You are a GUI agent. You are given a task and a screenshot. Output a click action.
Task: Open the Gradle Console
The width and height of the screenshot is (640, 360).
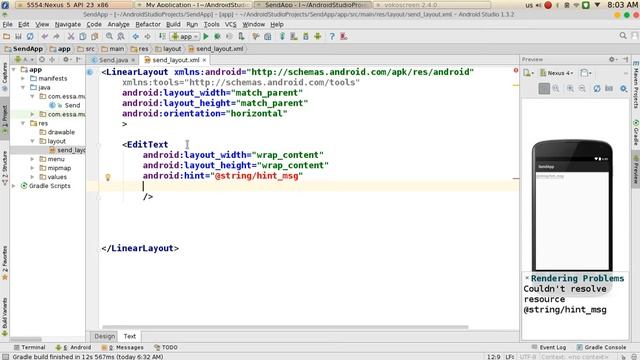point(601,347)
